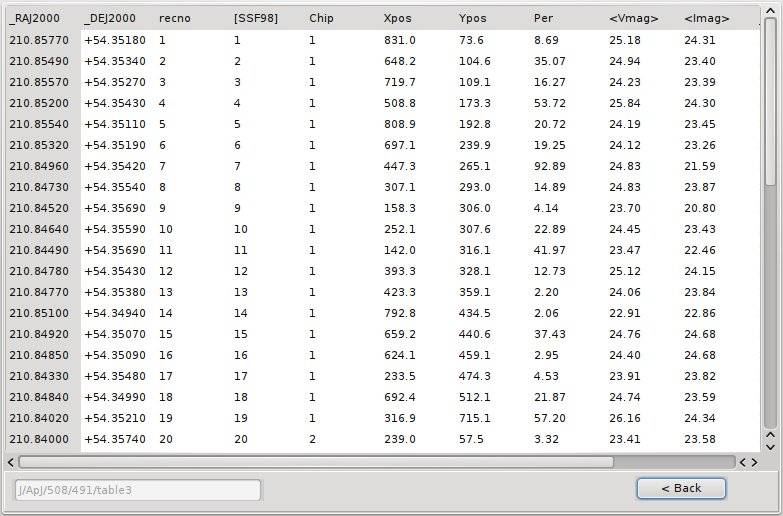Click the Ypos column header
783x516 pixels.
click(x=472, y=18)
